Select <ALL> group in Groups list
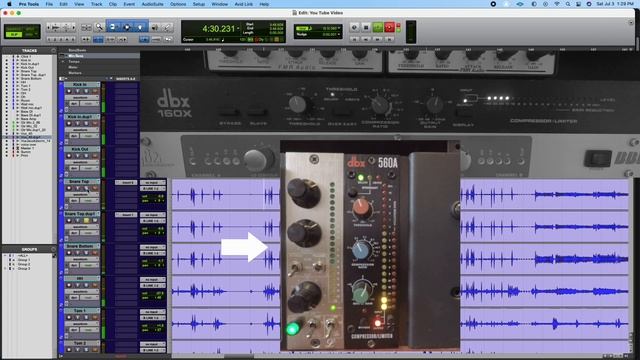The width and height of the screenshot is (640, 360). pos(22,256)
